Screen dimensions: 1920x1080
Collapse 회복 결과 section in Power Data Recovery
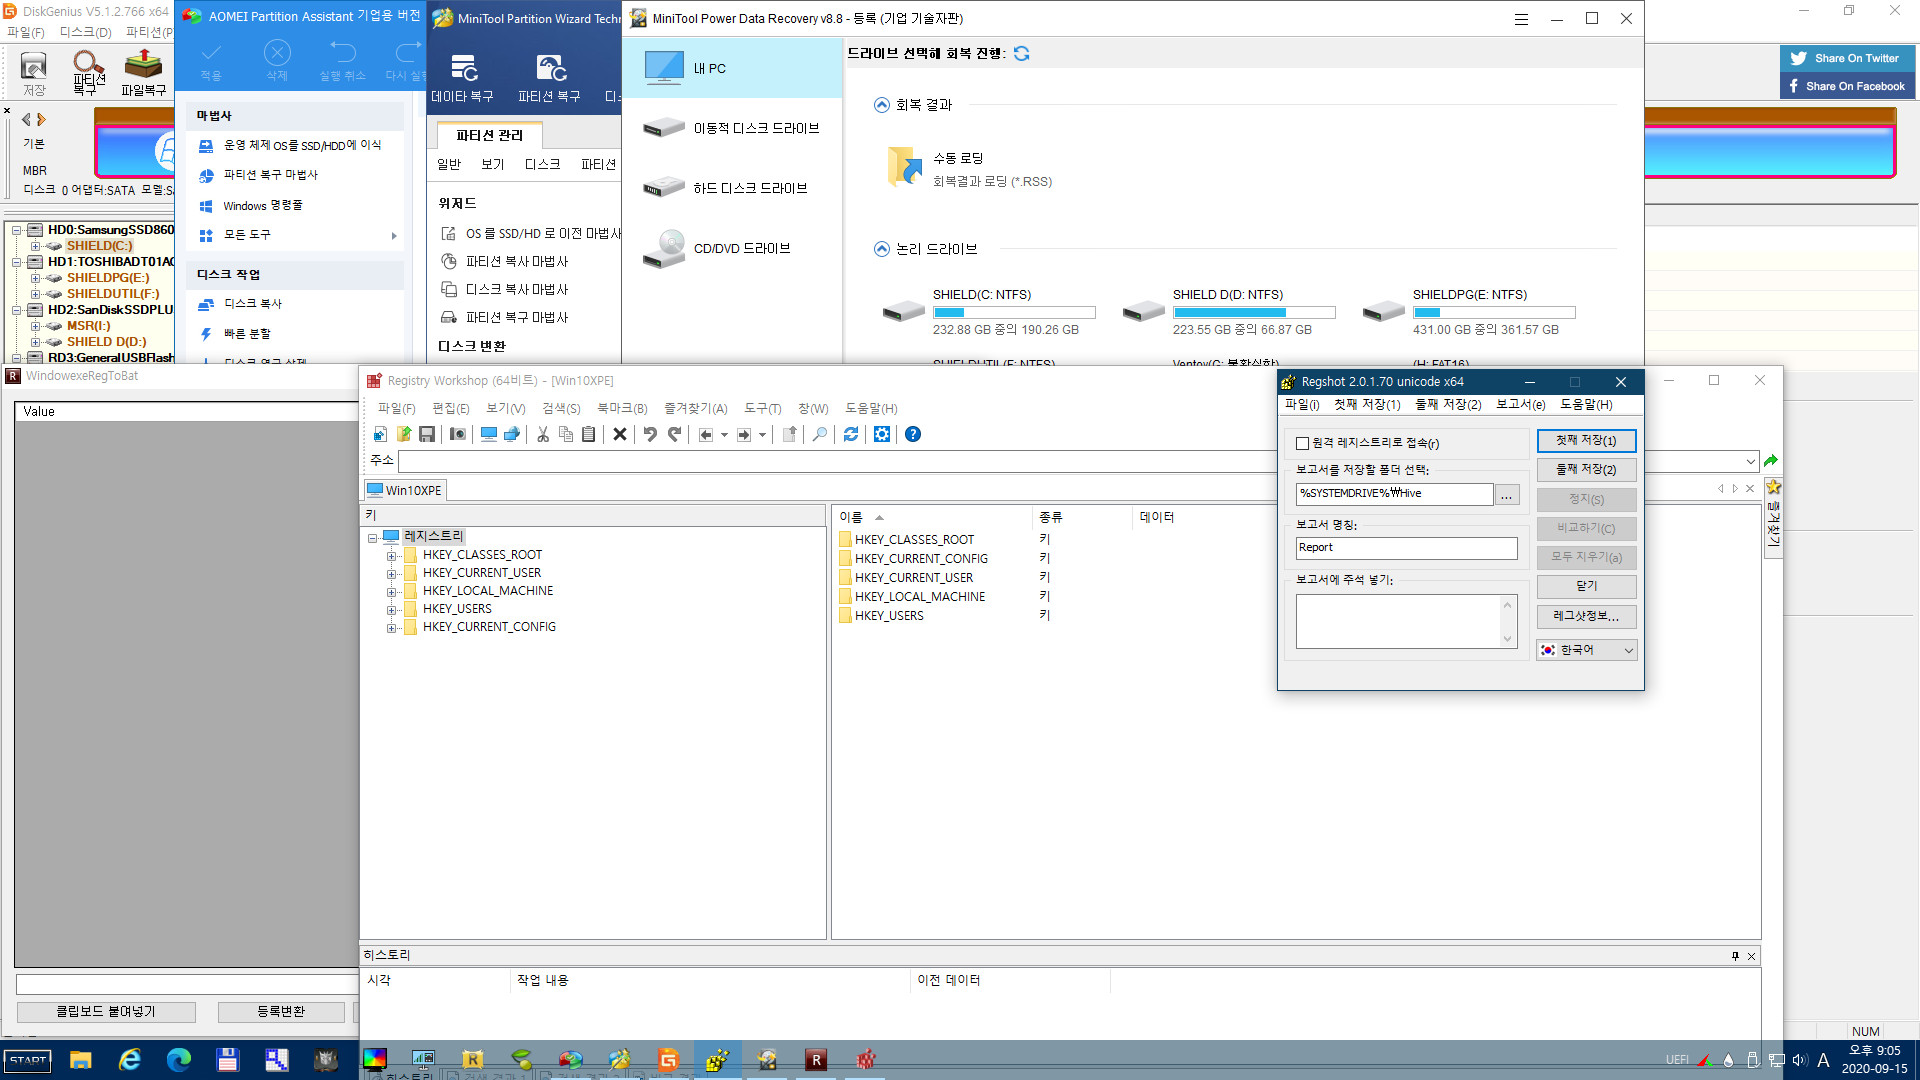pyautogui.click(x=881, y=105)
